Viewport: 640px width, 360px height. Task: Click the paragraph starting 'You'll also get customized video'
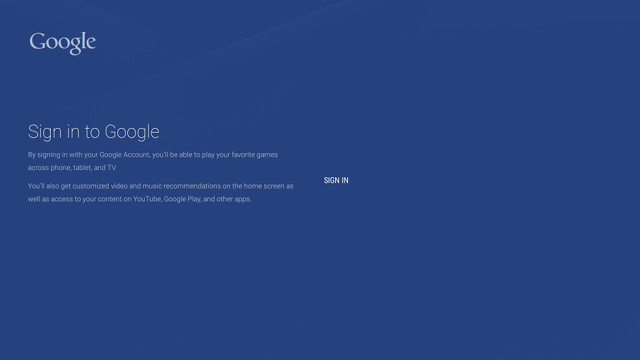(160, 192)
